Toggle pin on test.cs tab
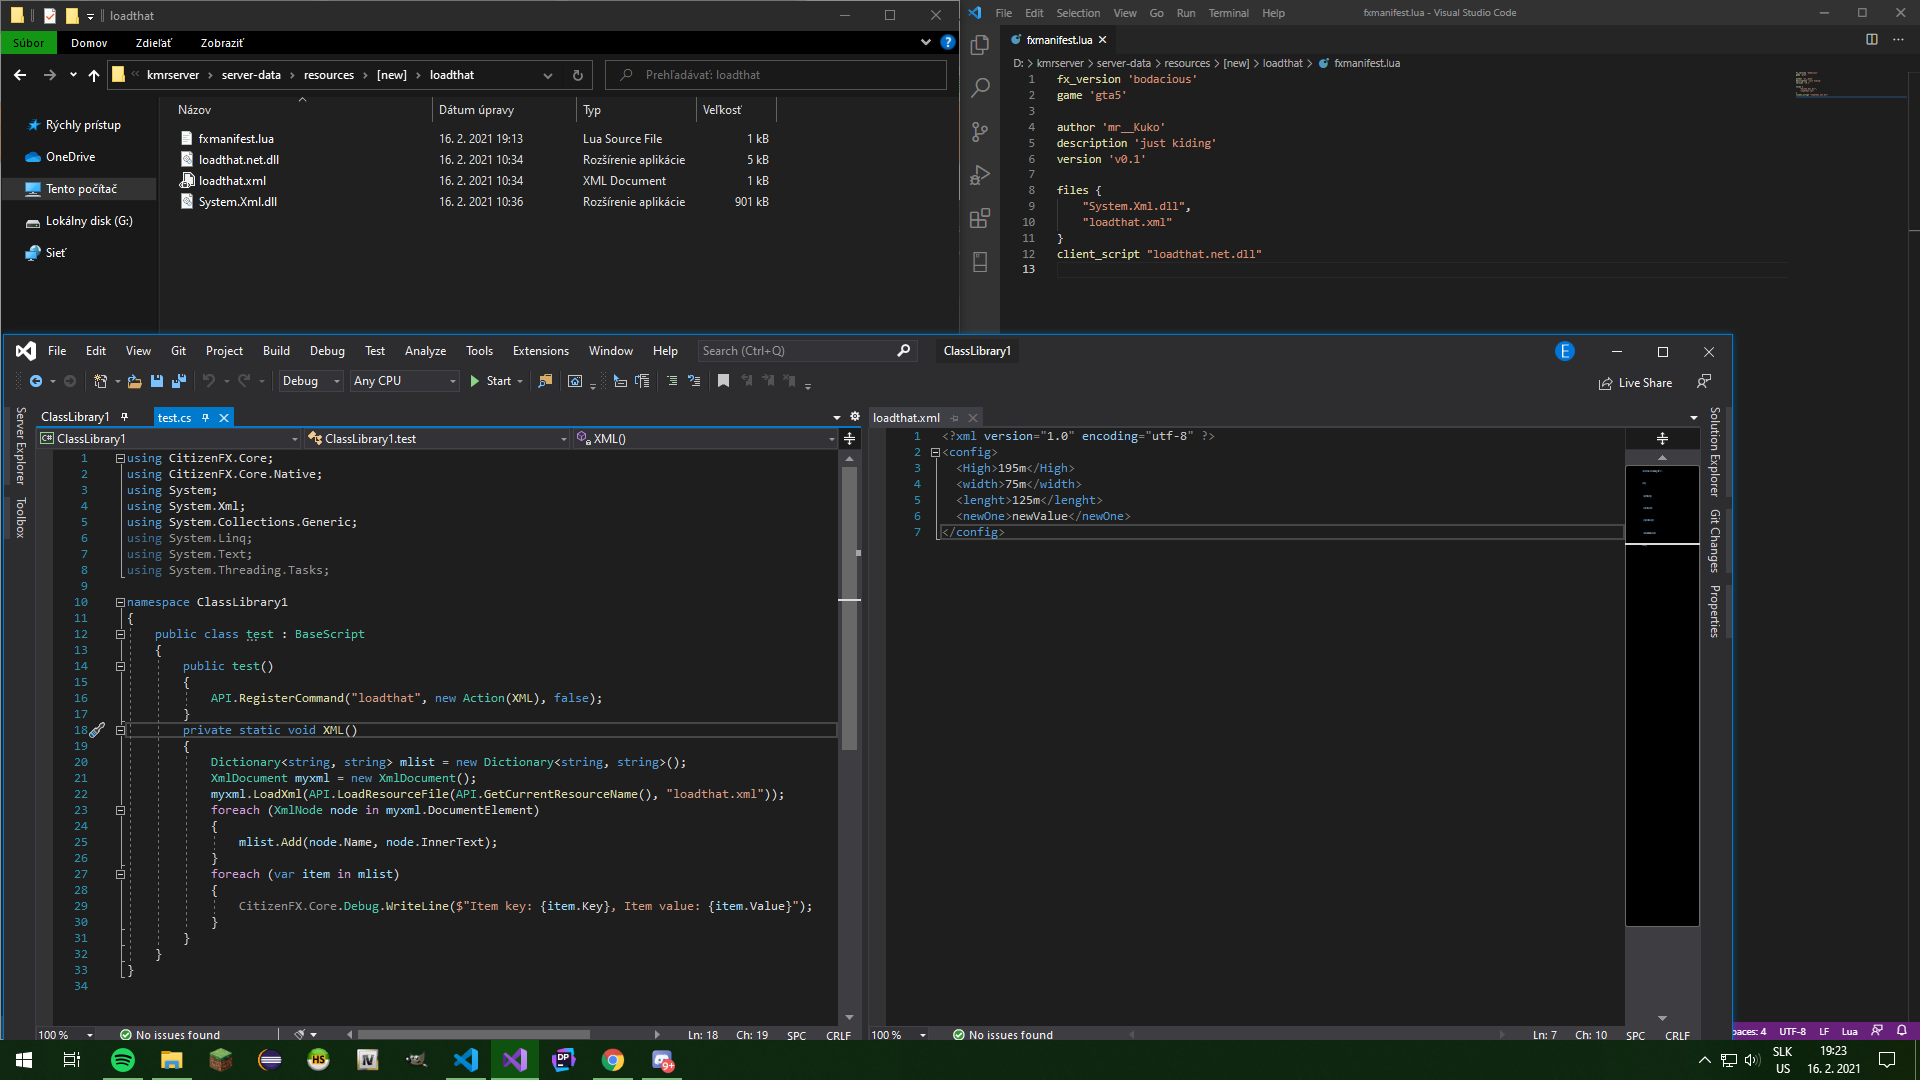Image resolution: width=1920 pixels, height=1080 pixels. [206, 418]
